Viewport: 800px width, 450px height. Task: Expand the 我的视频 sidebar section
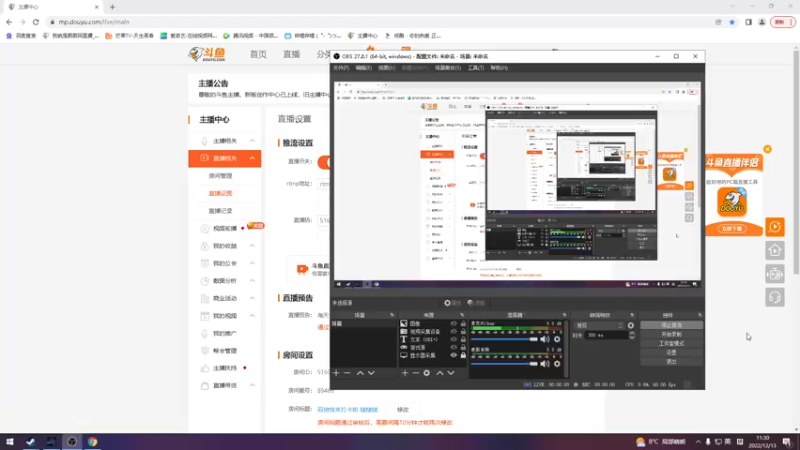[x=253, y=316]
